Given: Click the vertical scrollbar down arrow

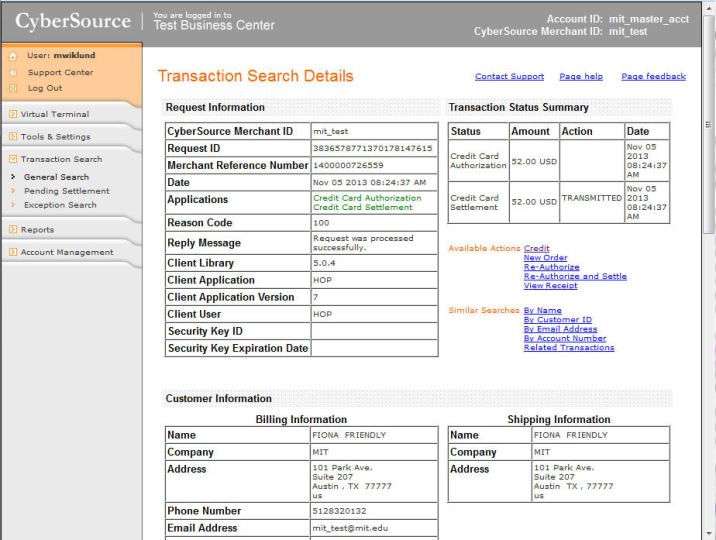Looking at the screenshot, I should pyautogui.click(x=708, y=533).
